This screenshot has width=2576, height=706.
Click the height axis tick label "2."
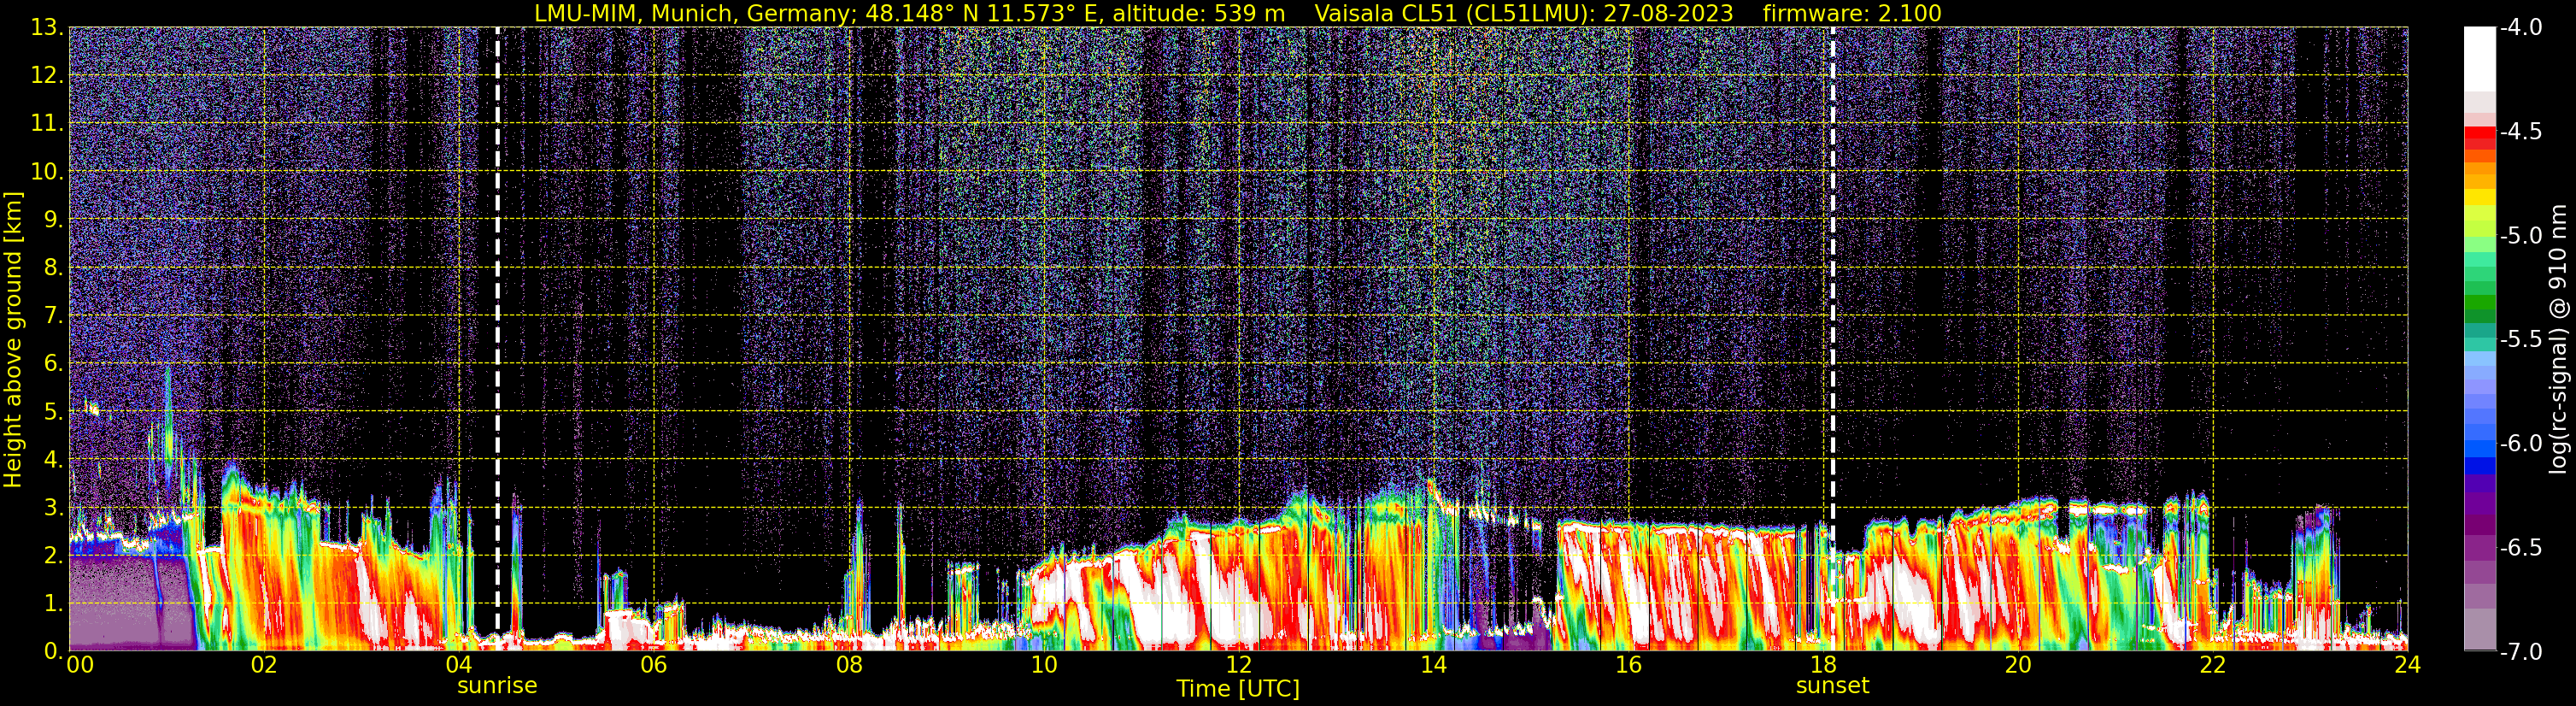pyautogui.click(x=53, y=555)
